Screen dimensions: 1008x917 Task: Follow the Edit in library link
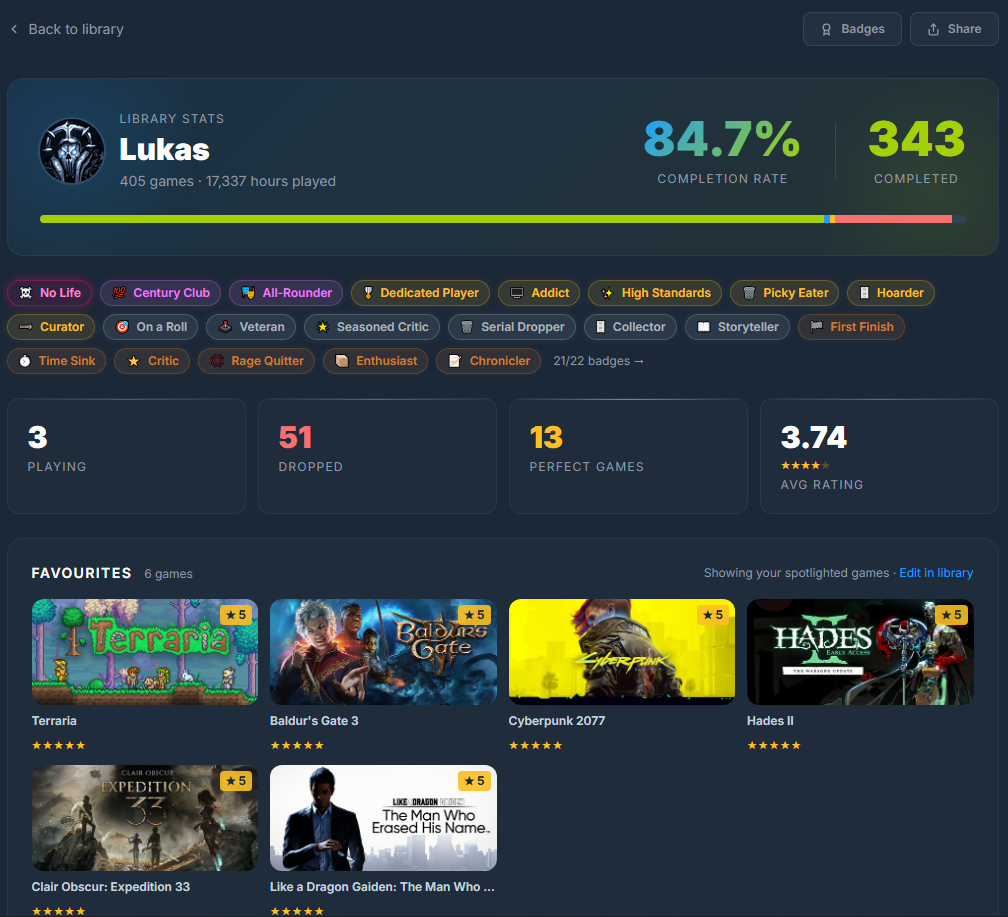[936, 573]
